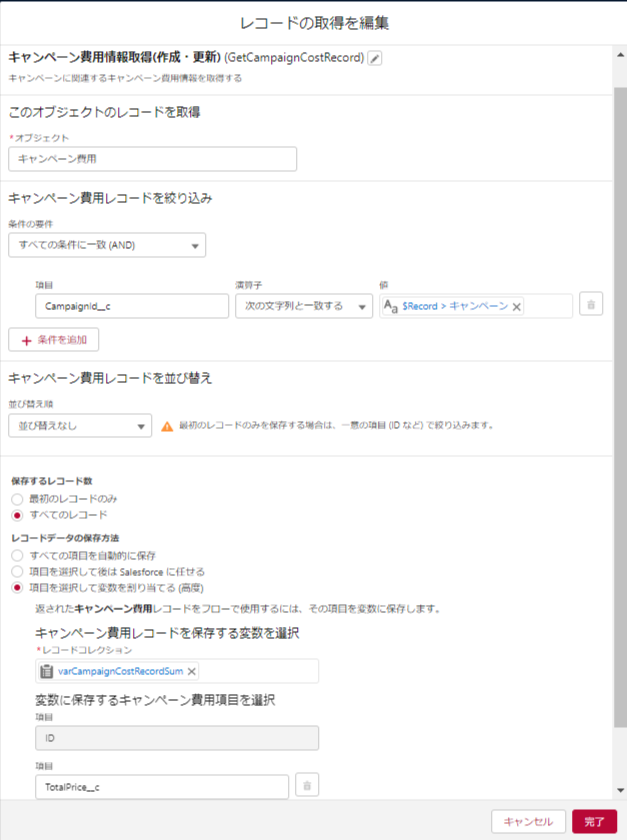Click the trash icon for CampaignId__c condition

tap(591, 305)
